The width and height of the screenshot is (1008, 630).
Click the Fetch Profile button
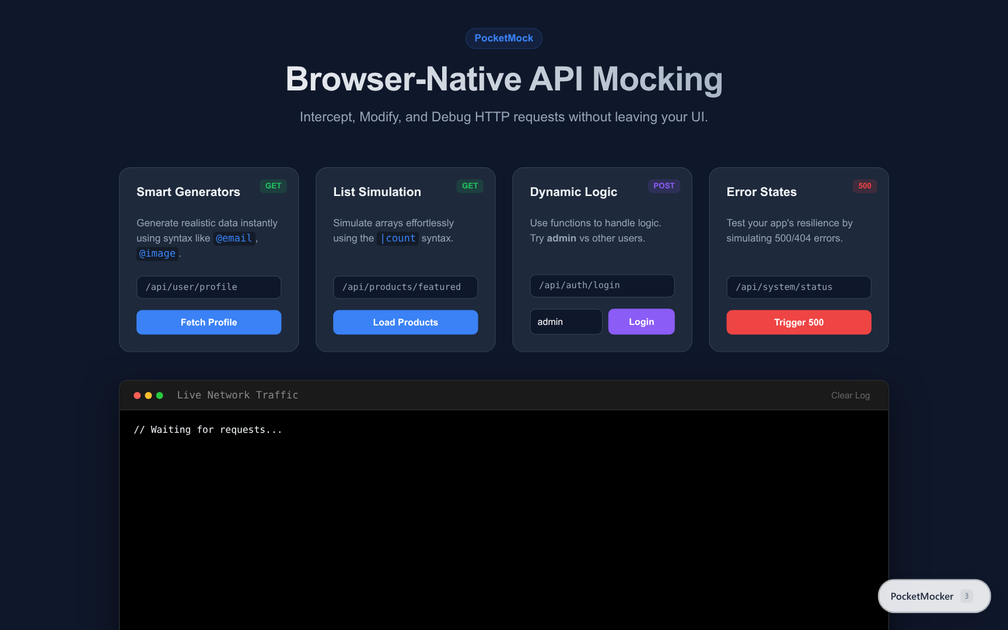pyautogui.click(x=208, y=322)
